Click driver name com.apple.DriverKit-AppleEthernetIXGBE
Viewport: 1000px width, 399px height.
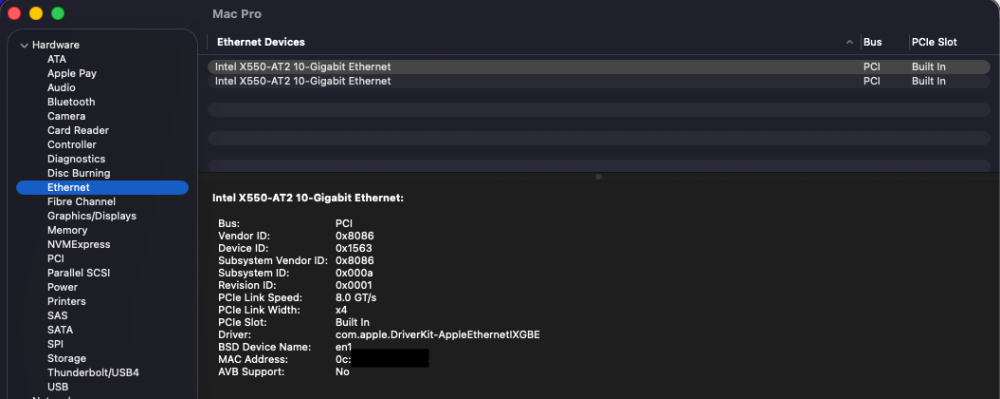point(438,335)
